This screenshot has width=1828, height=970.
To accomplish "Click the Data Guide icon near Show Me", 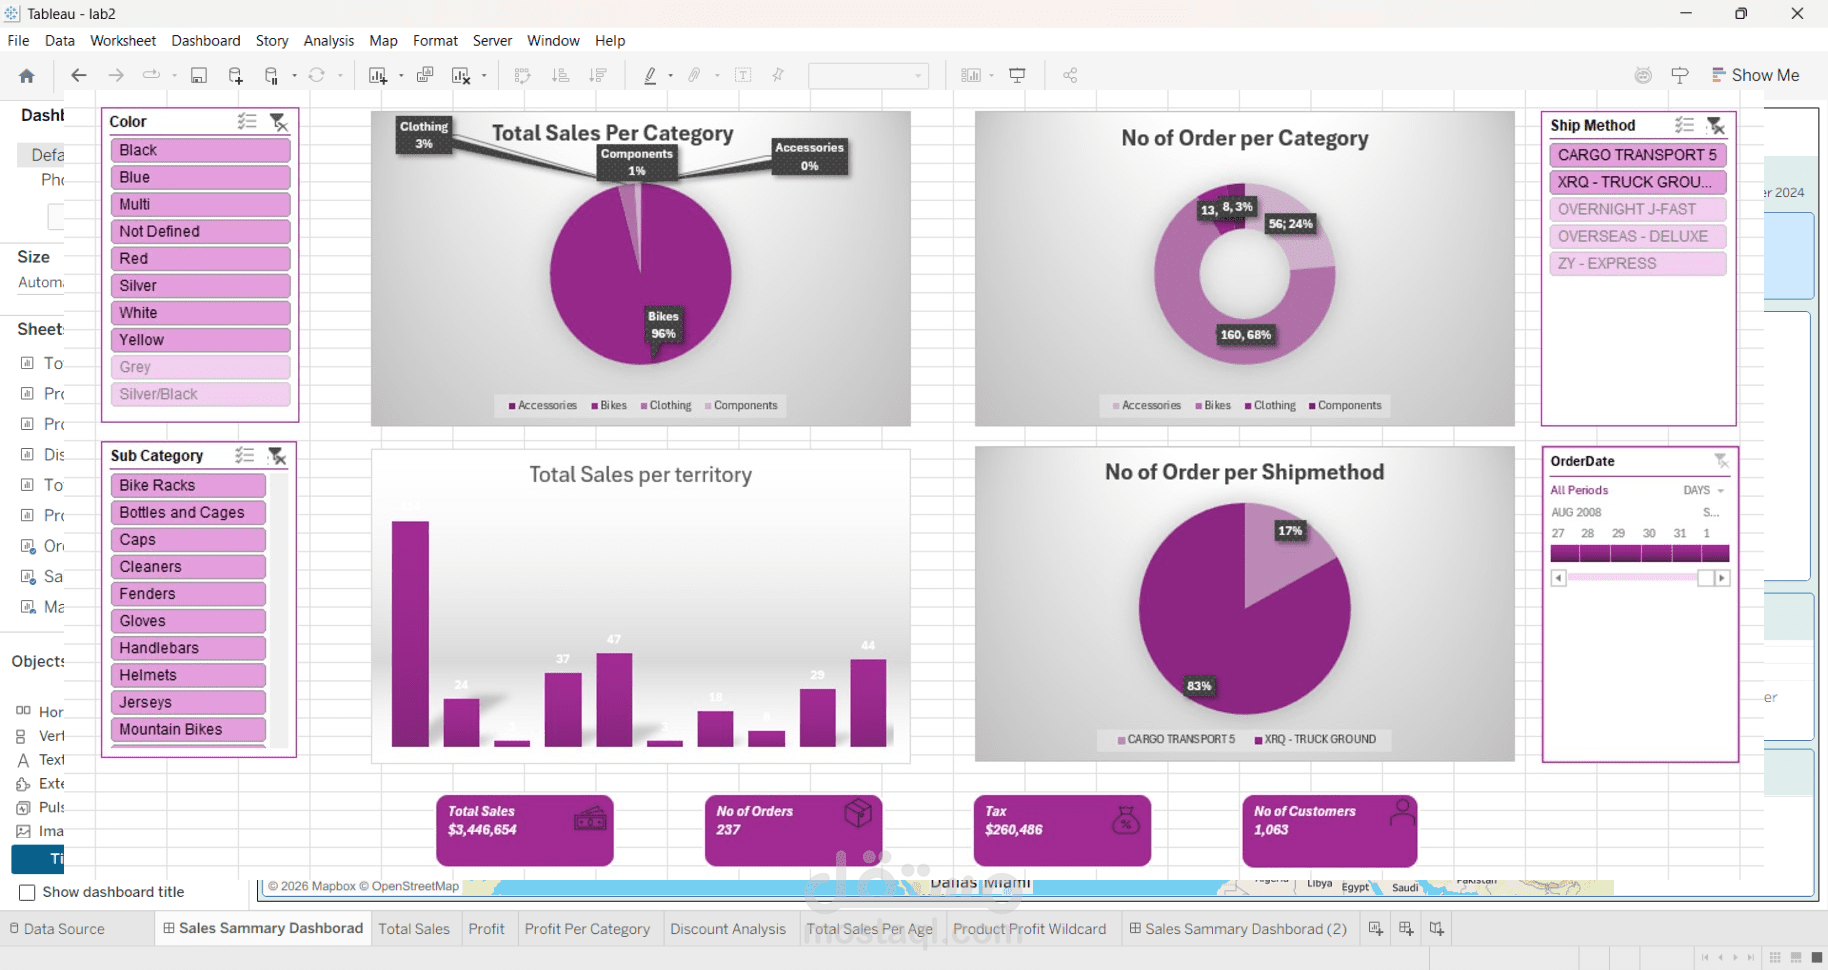I will point(1643,75).
